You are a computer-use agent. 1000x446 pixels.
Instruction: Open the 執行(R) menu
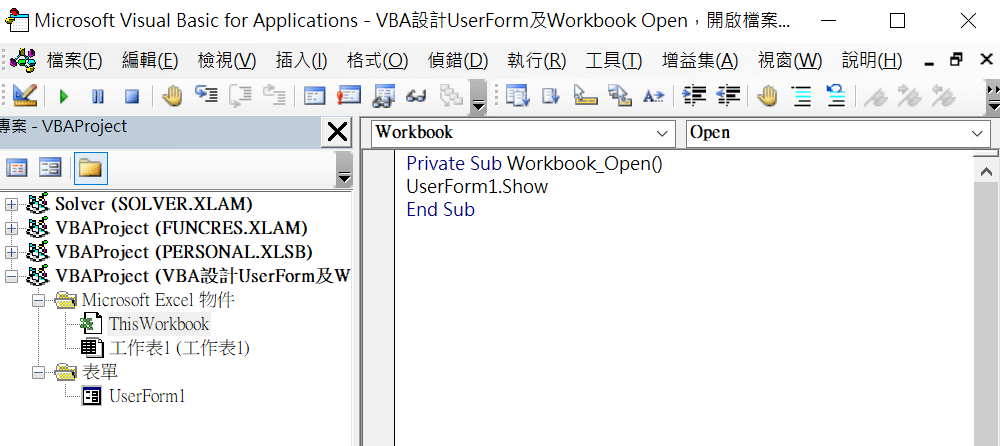(537, 61)
